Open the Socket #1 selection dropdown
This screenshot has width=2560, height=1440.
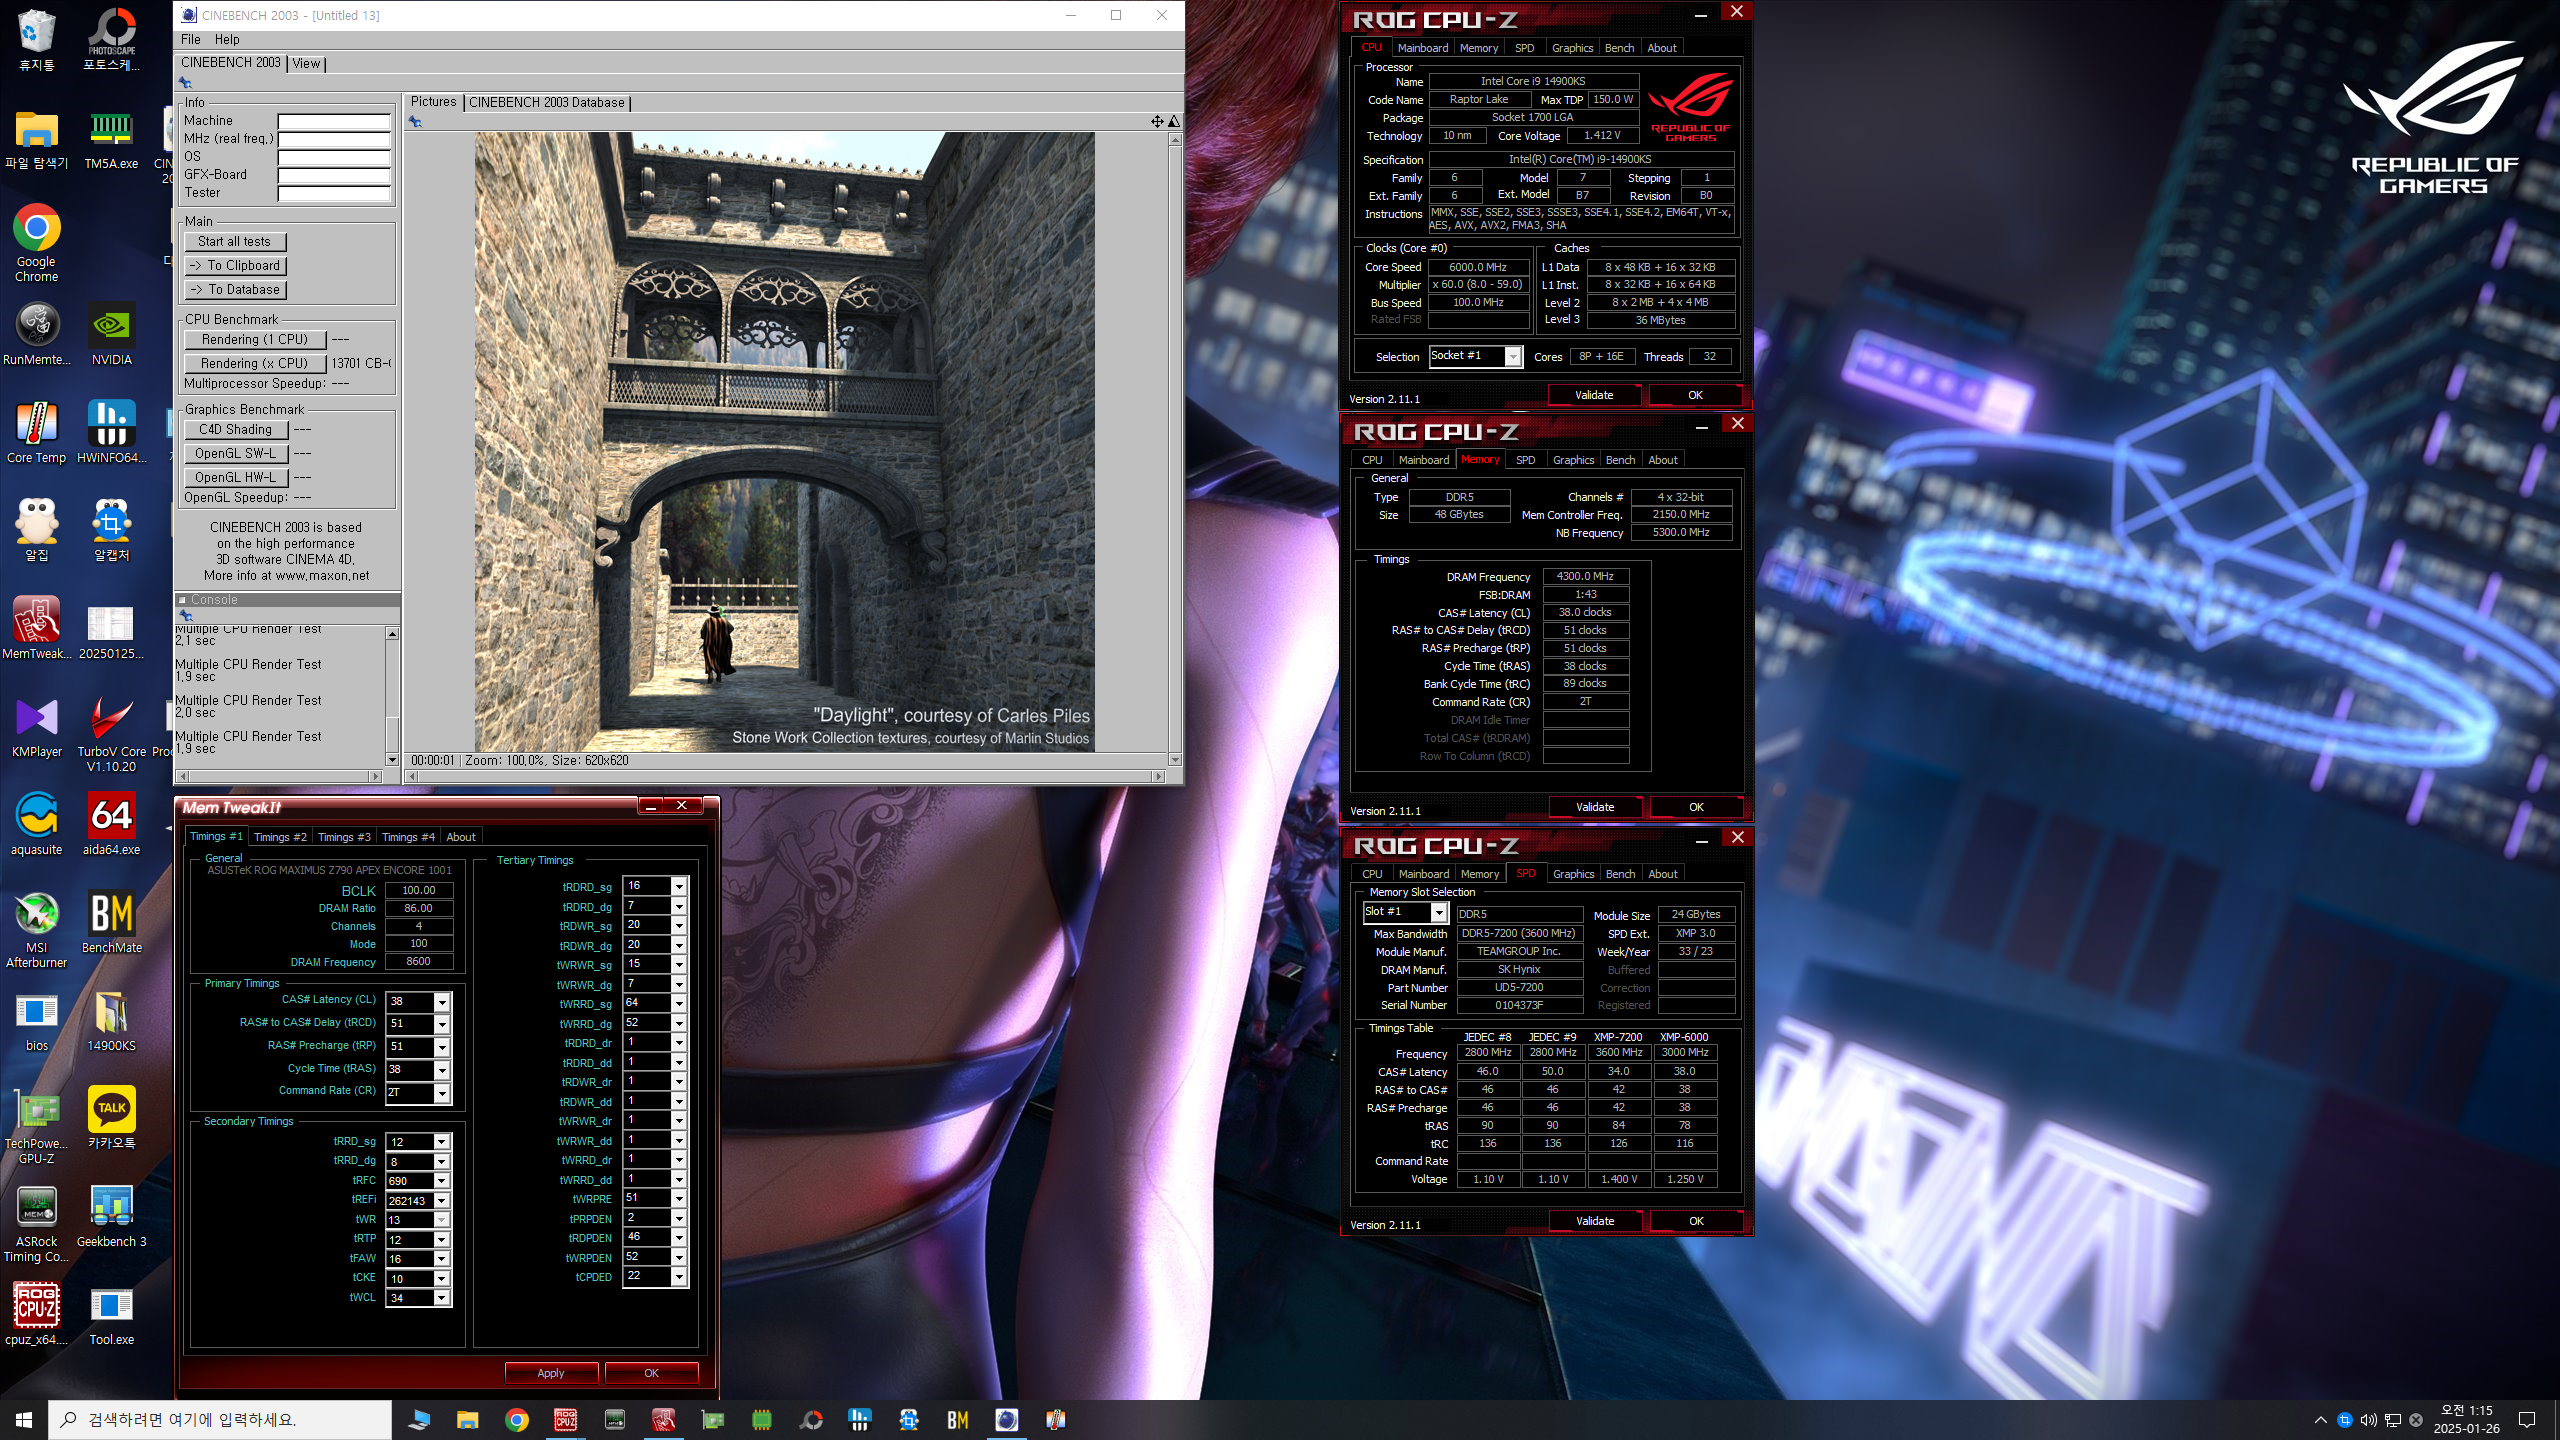tap(1513, 357)
